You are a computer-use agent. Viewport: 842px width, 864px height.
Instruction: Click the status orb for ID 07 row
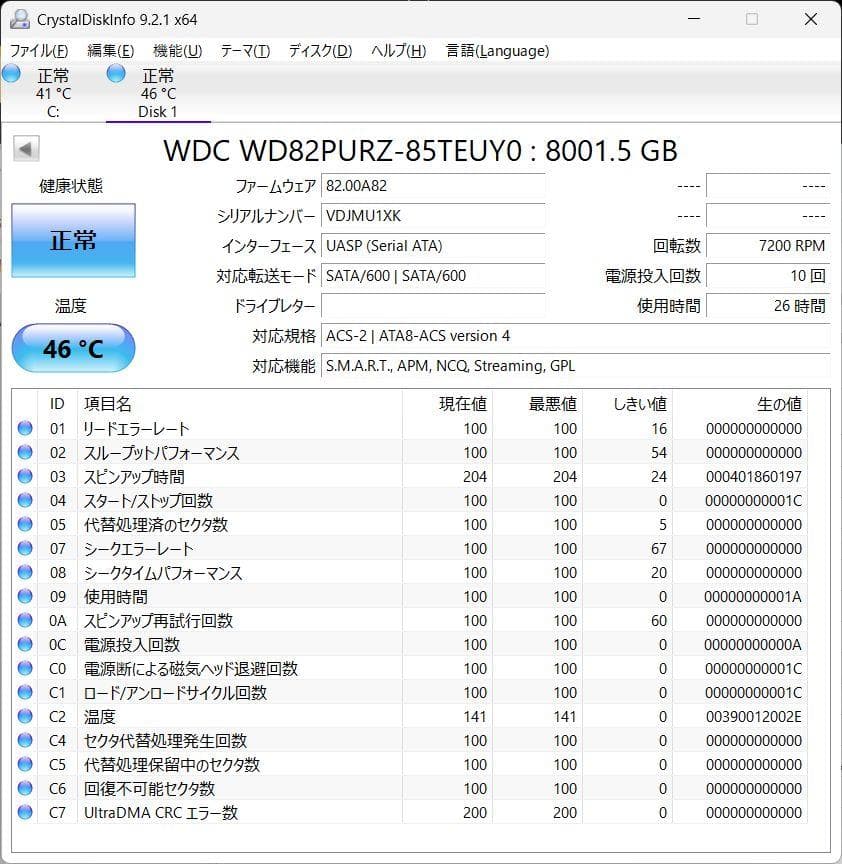point(25,548)
